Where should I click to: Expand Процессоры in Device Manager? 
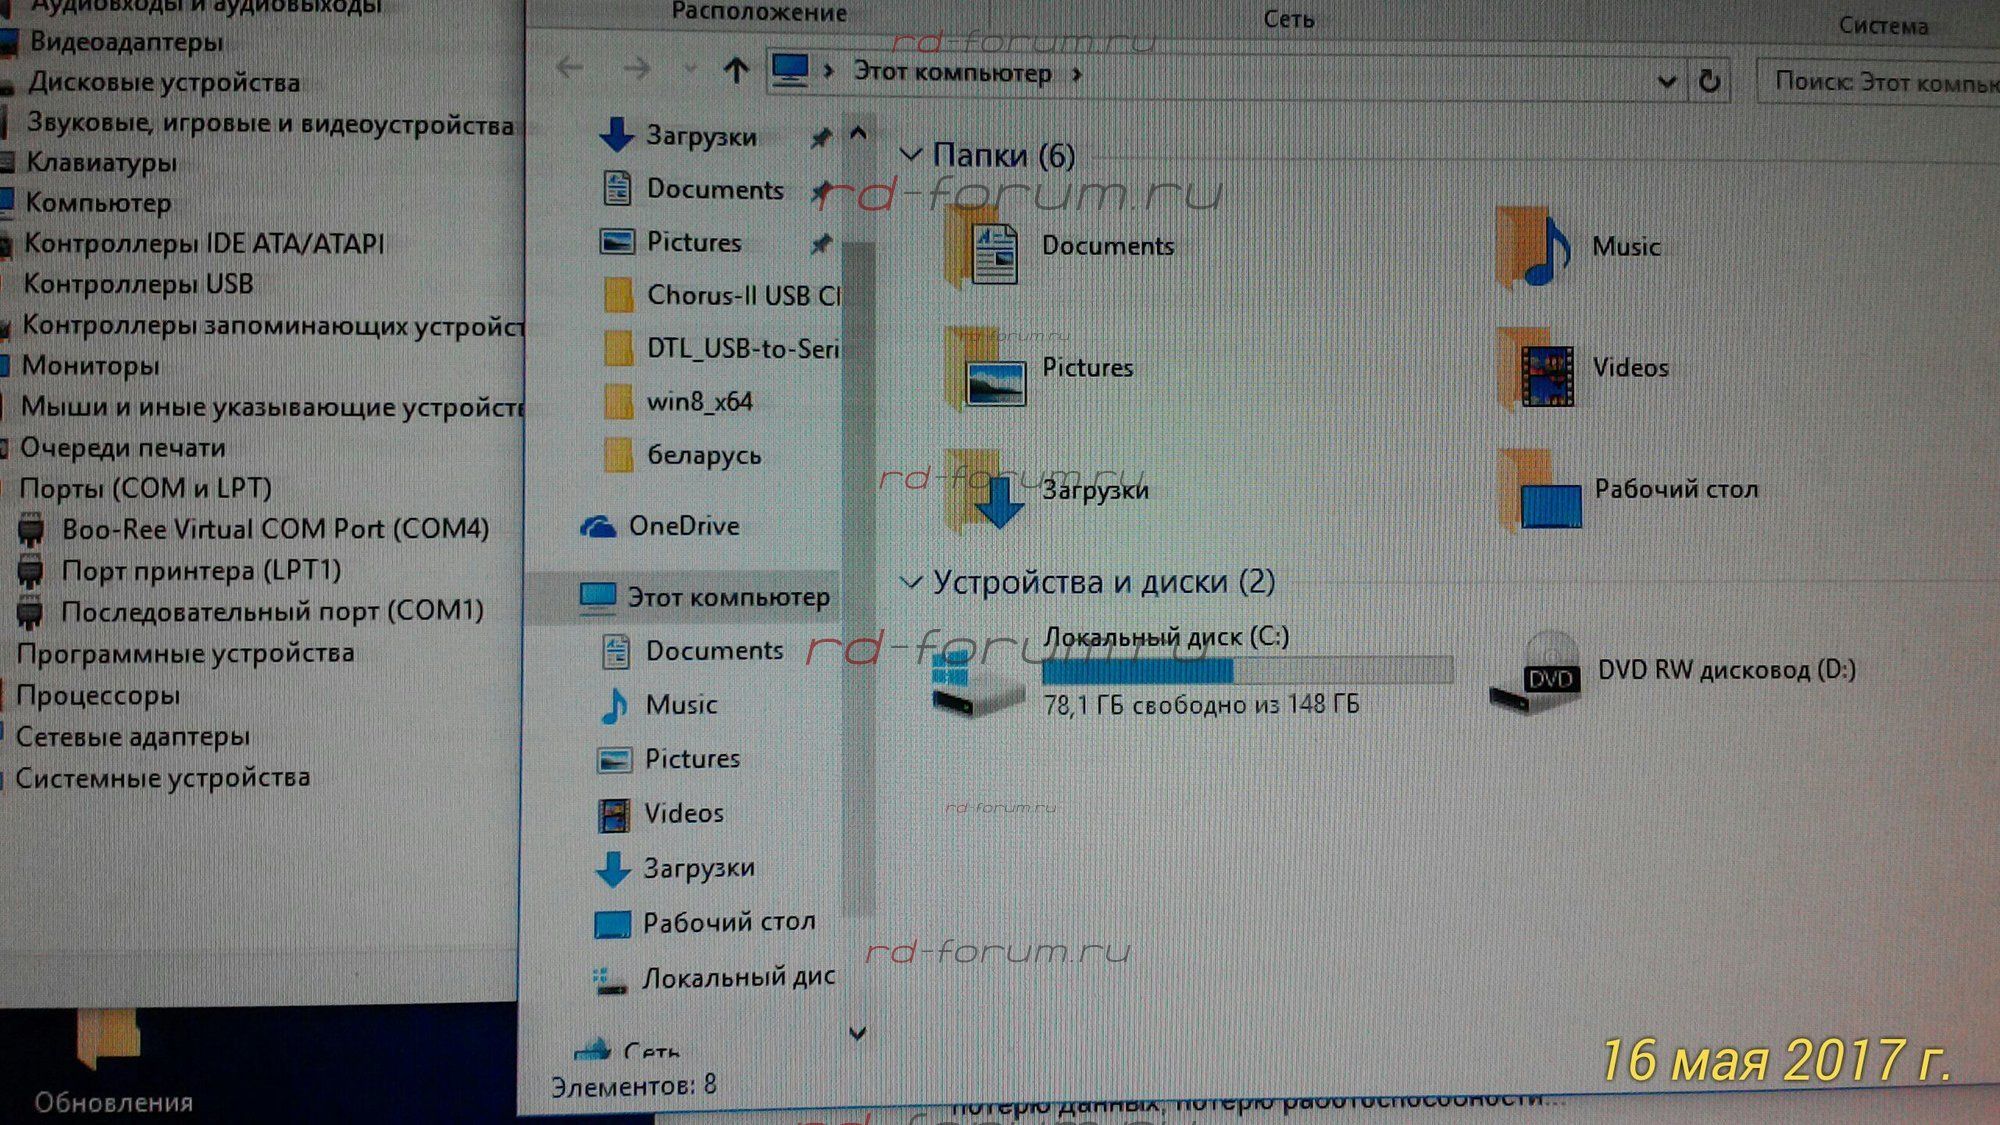(x=98, y=695)
